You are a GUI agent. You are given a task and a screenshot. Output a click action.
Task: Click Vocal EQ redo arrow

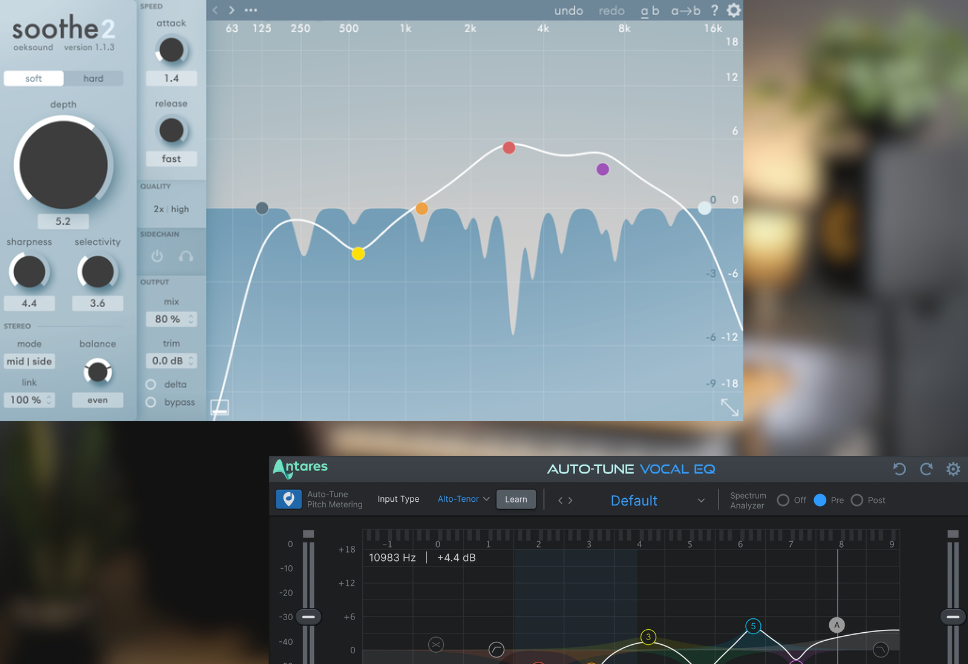coord(926,469)
